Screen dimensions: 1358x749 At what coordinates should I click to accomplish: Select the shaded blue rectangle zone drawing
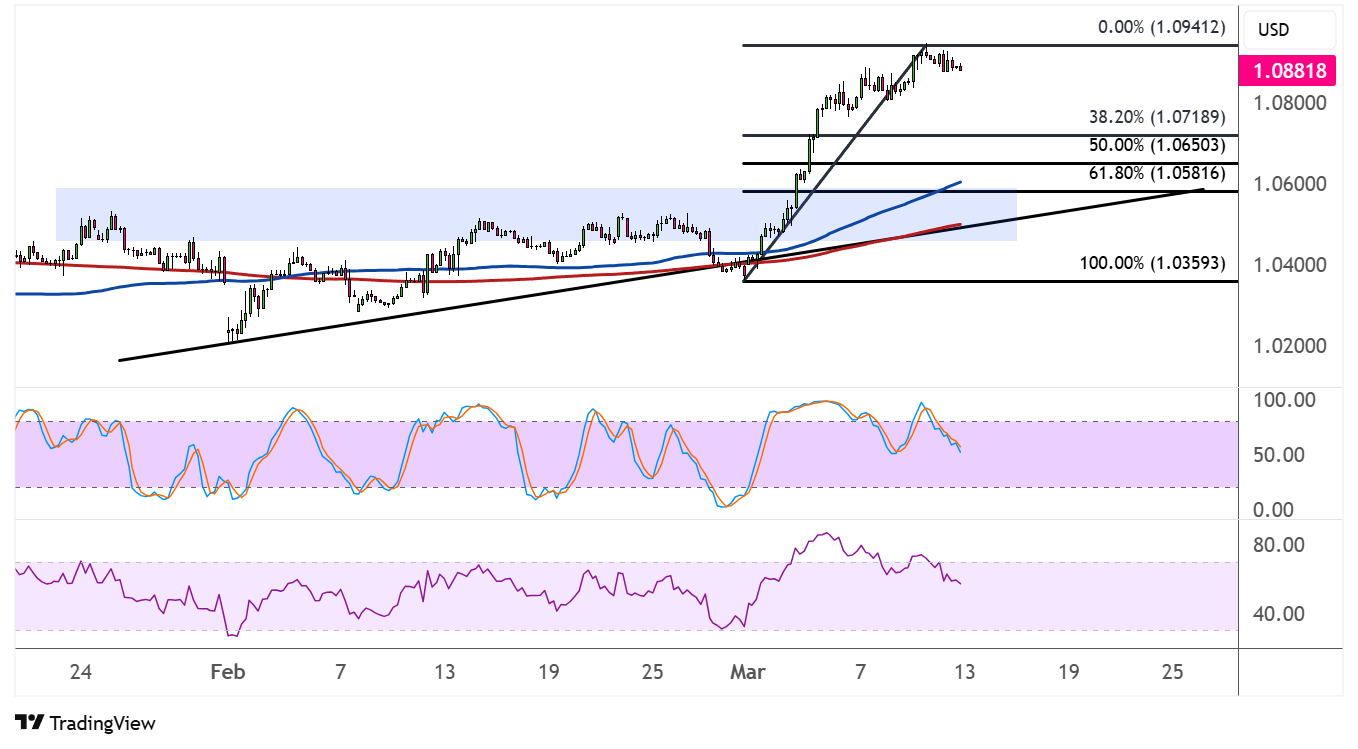click(x=536, y=214)
